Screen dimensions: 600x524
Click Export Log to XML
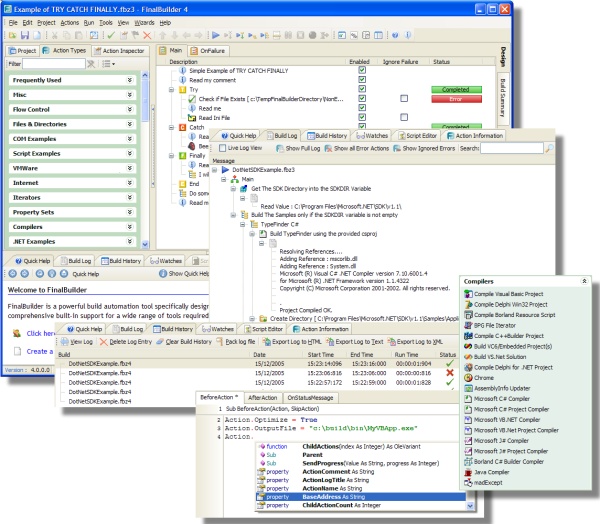click(x=415, y=342)
